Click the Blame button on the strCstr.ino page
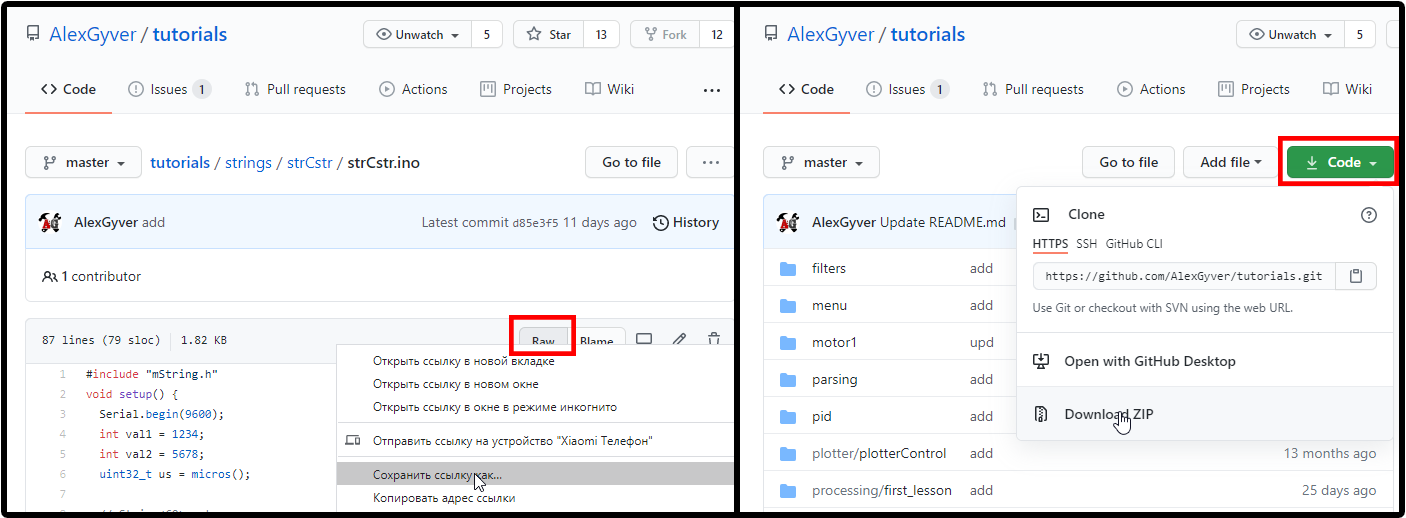 597,341
